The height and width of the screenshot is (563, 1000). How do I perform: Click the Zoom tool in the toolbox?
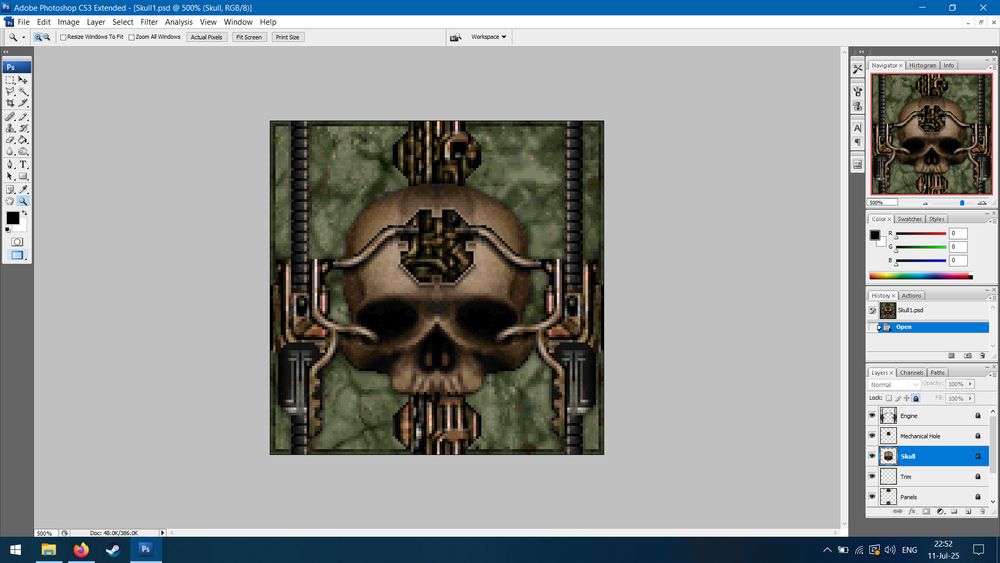click(23, 201)
